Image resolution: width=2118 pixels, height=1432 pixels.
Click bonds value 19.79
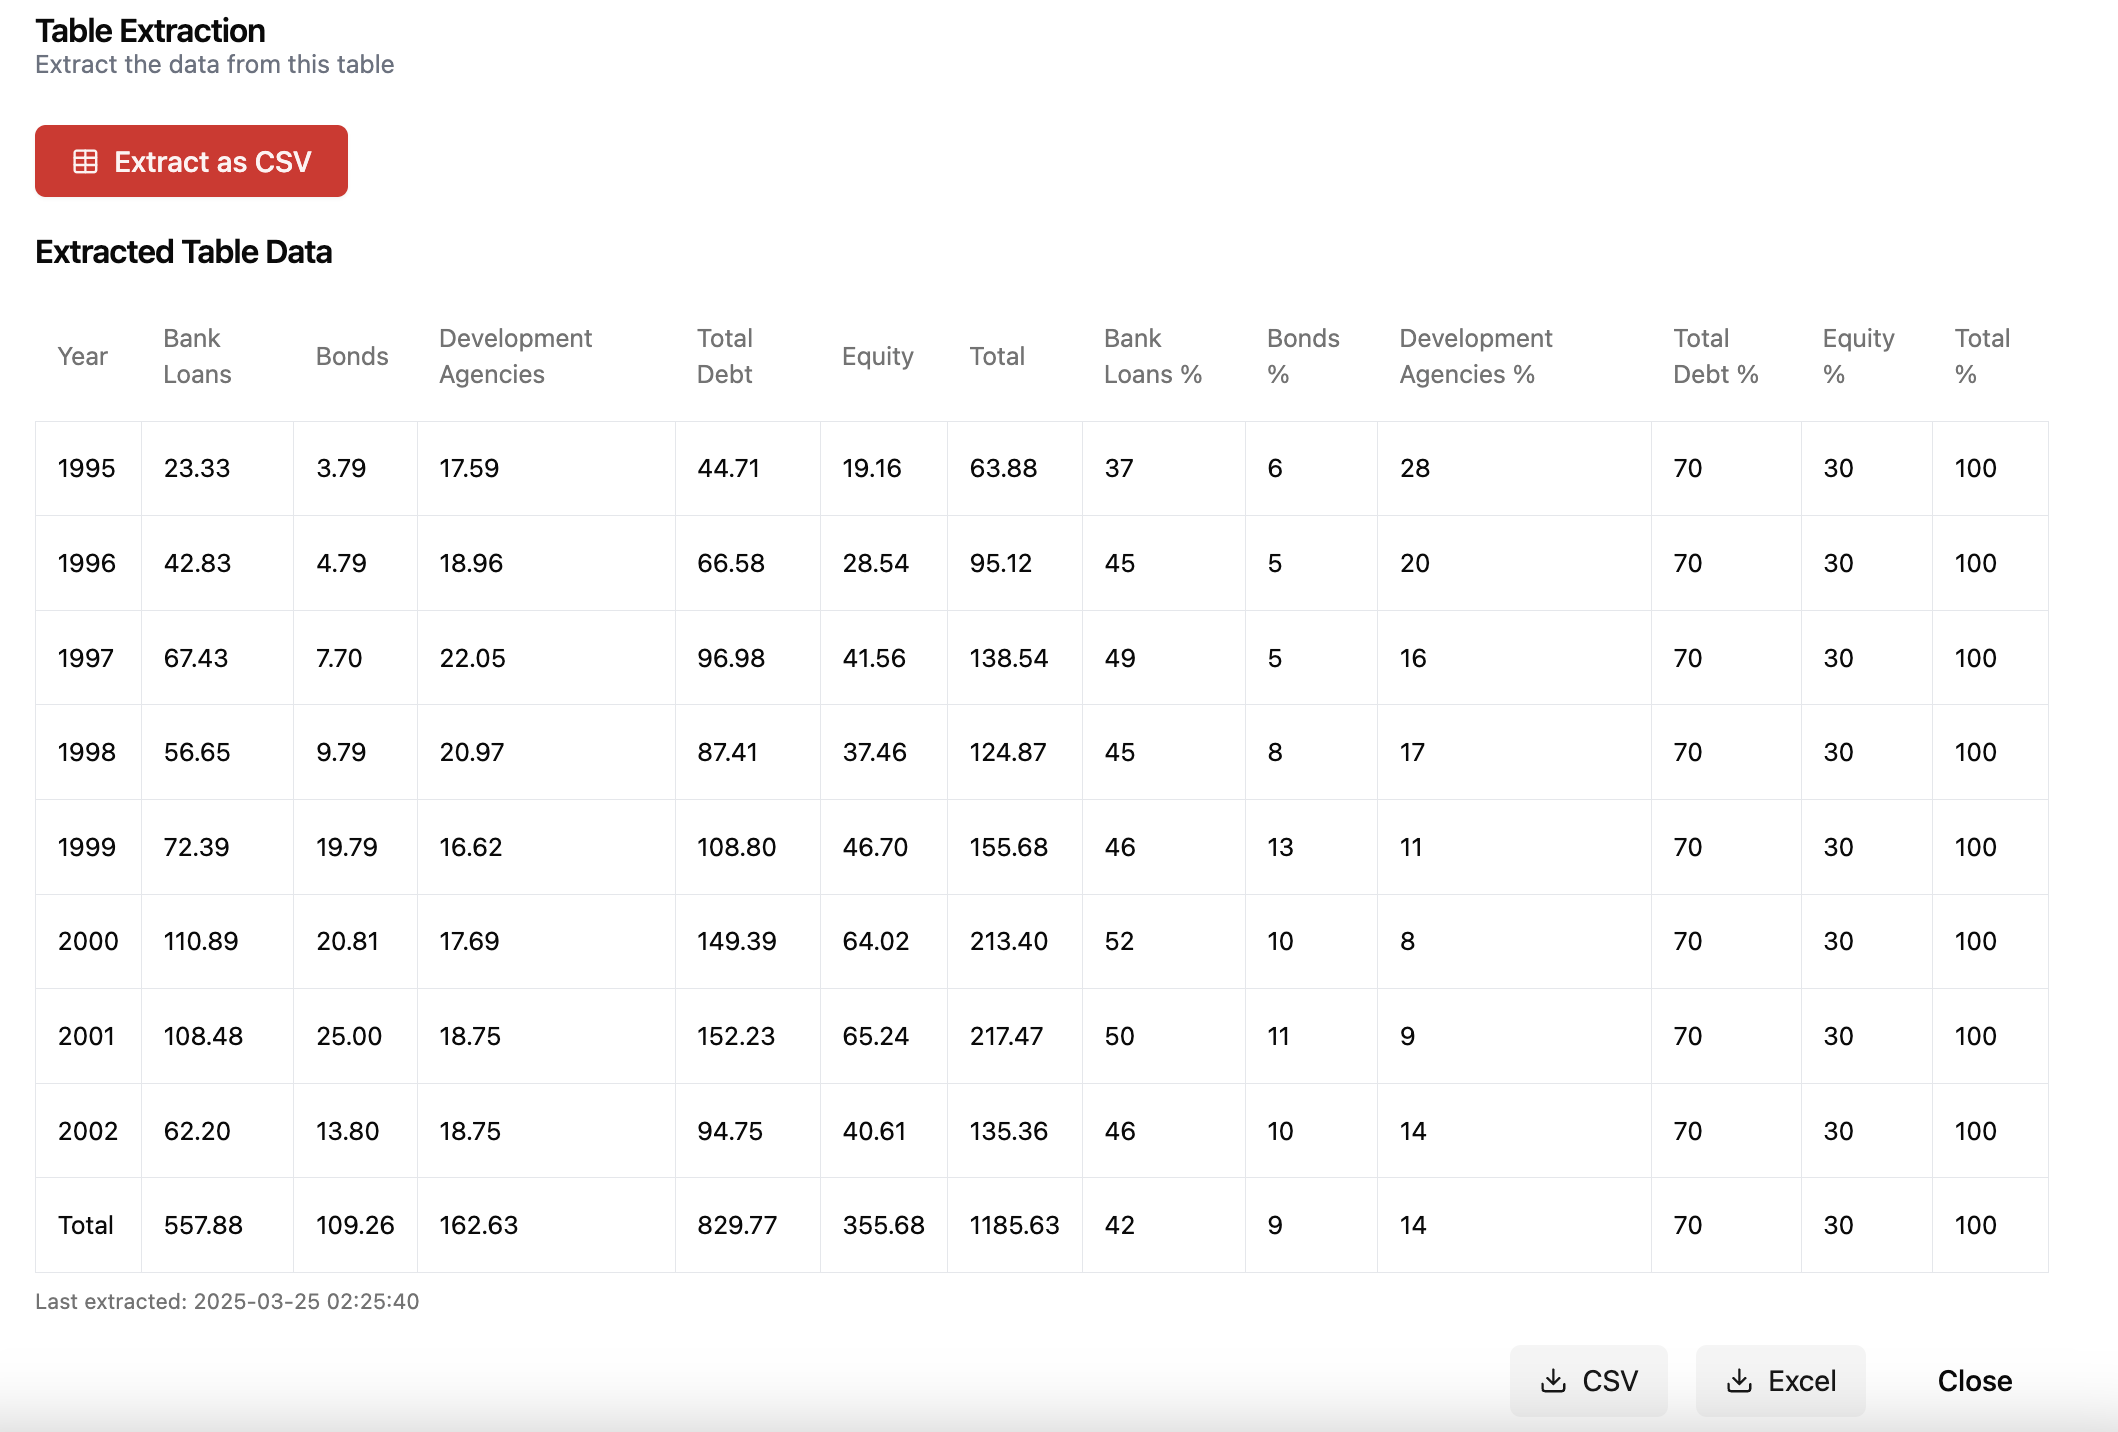347,847
